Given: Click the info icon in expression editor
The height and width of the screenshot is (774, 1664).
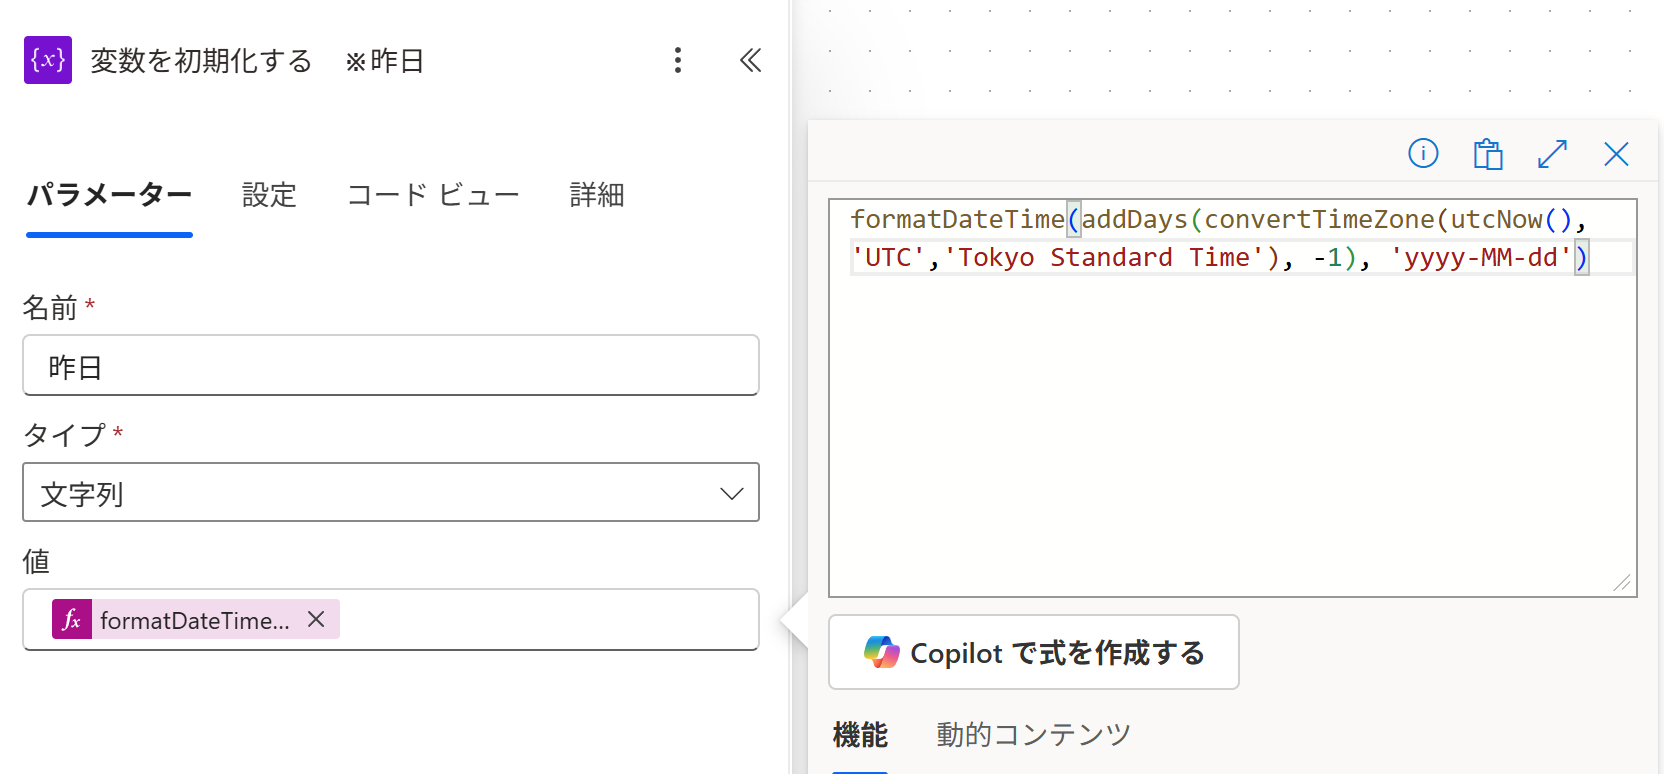Looking at the screenshot, I should pyautogui.click(x=1423, y=153).
